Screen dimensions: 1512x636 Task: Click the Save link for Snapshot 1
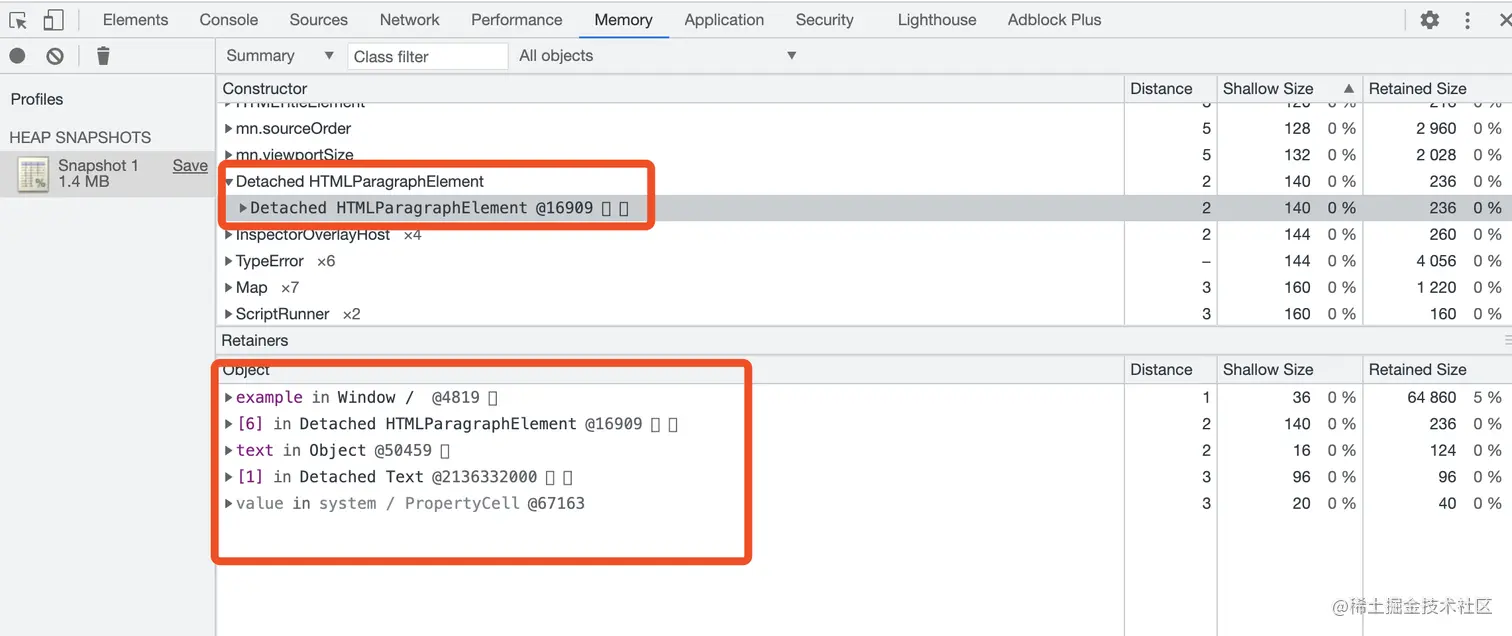(190, 166)
